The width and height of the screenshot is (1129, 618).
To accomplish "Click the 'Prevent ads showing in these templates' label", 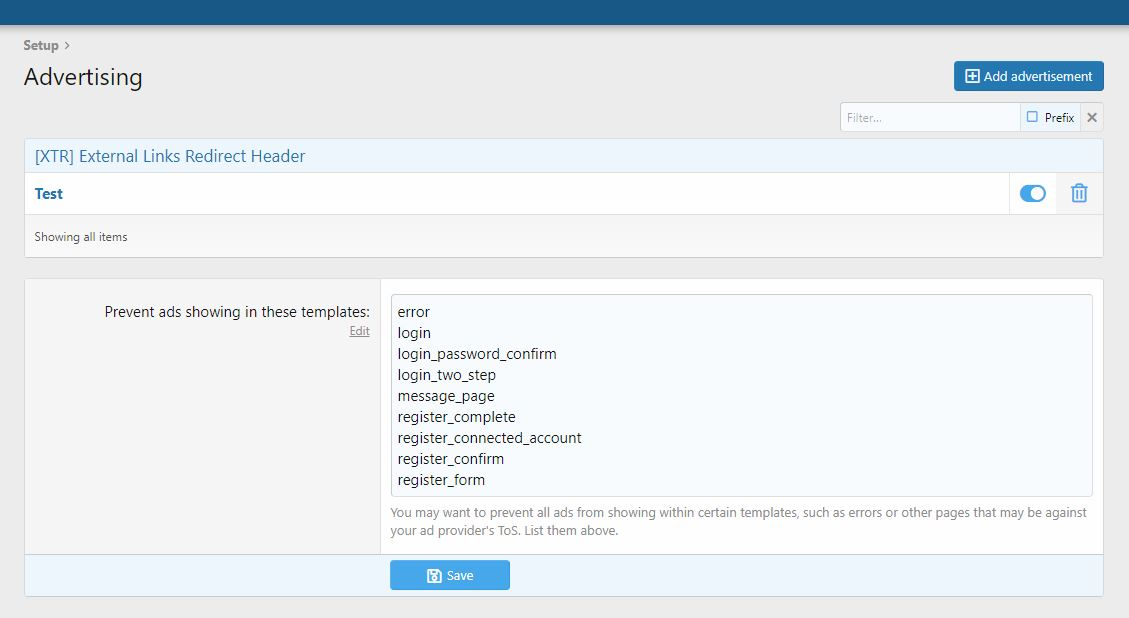I will pos(237,312).
